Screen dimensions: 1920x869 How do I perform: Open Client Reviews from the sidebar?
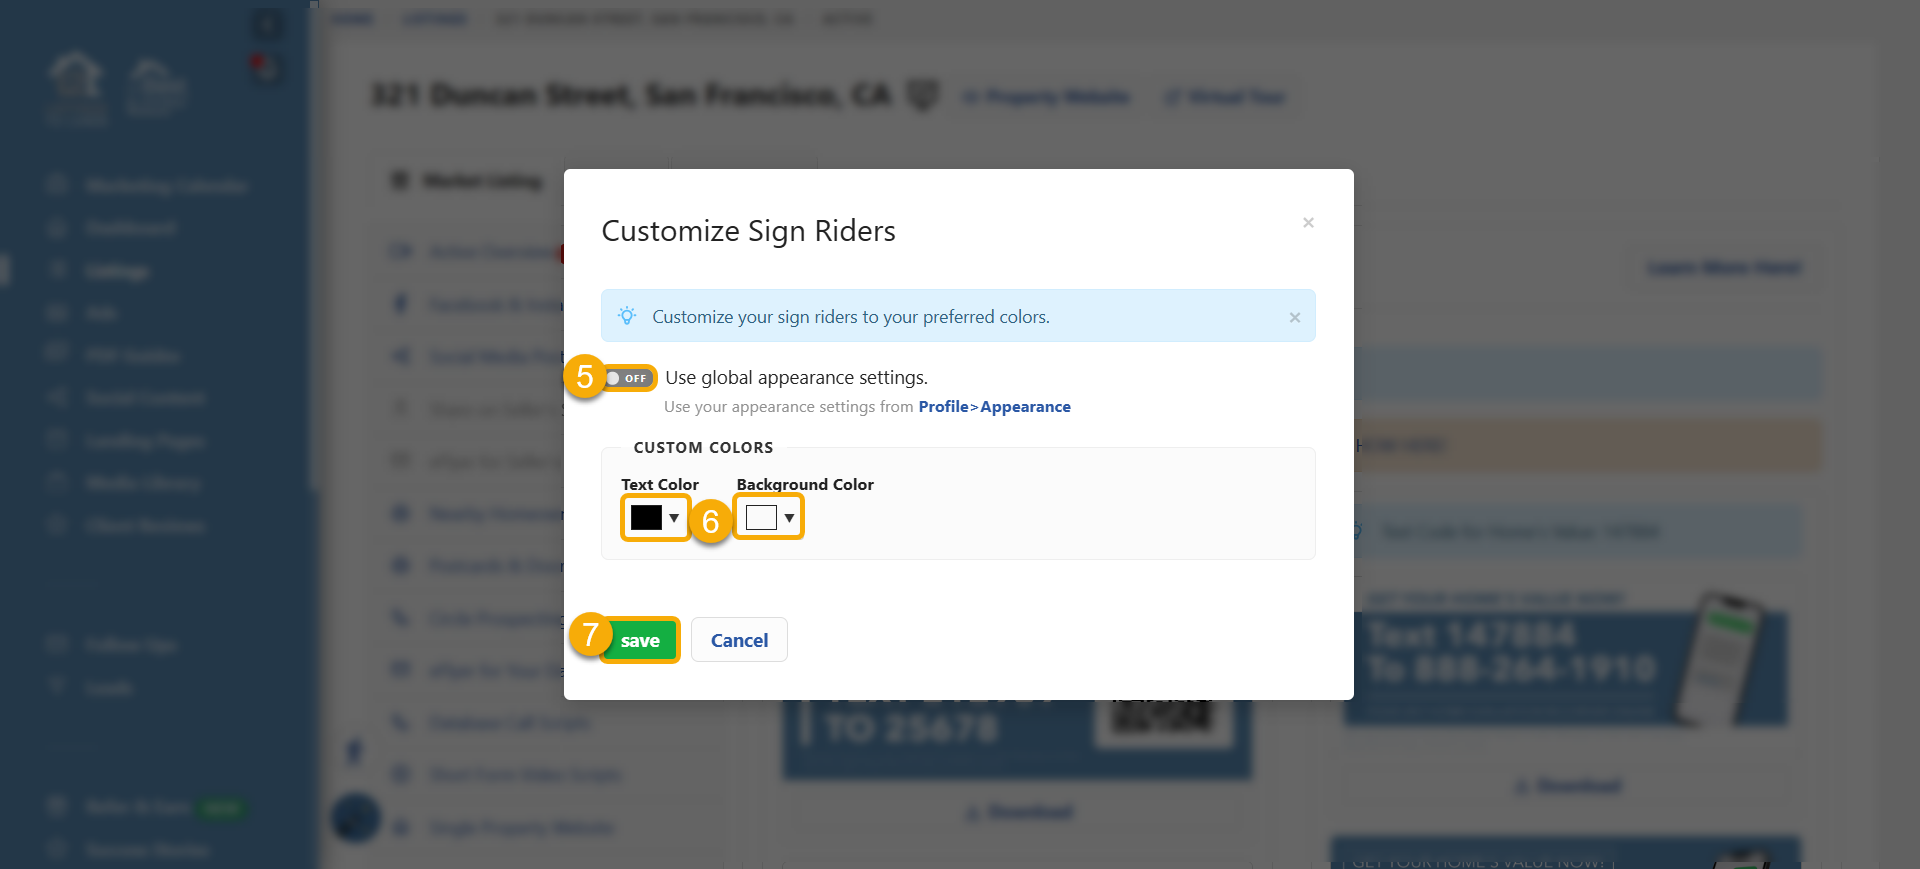(x=56, y=525)
